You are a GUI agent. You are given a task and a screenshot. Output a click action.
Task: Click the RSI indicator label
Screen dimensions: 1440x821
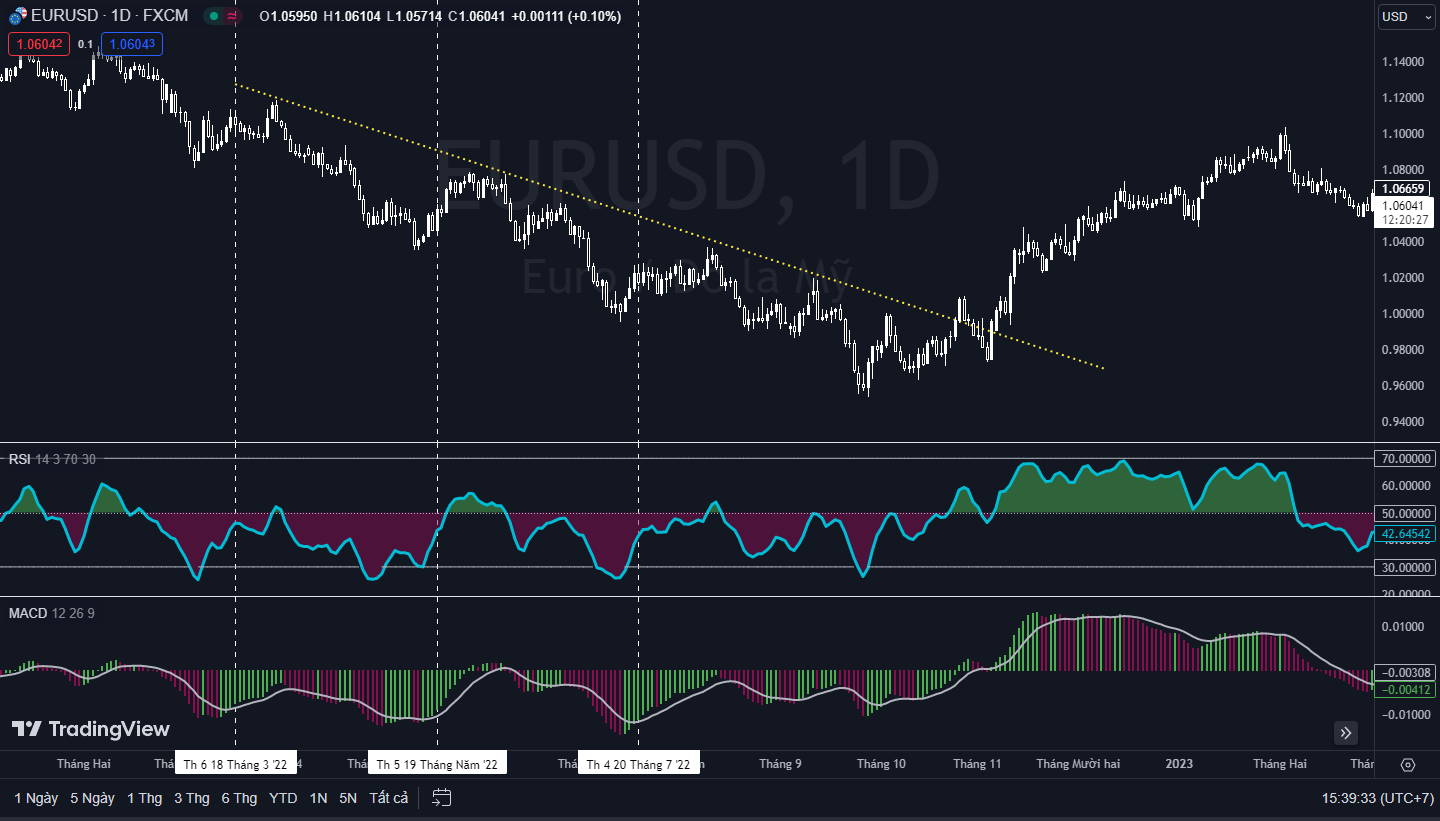19,459
